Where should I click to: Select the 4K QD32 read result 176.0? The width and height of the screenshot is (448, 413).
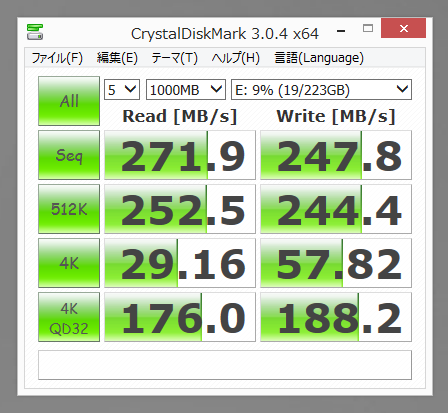[180, 317]
